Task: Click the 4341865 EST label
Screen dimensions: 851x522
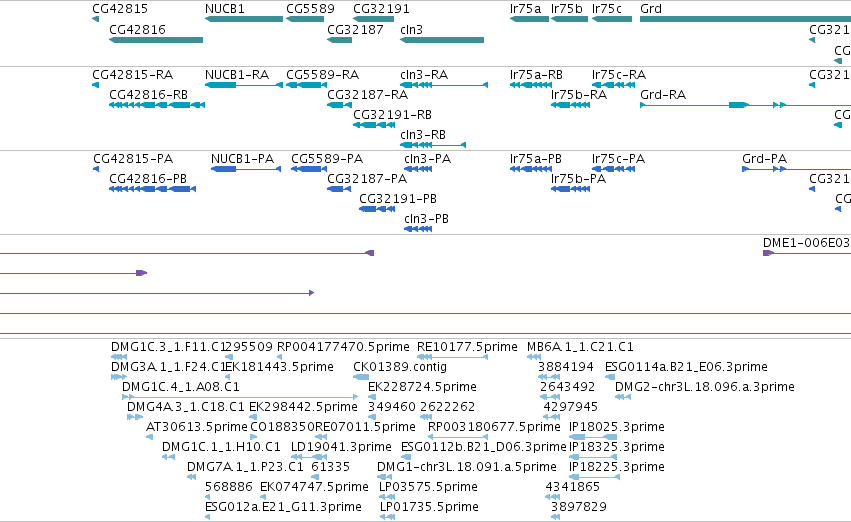Action: tap(573, 487)
